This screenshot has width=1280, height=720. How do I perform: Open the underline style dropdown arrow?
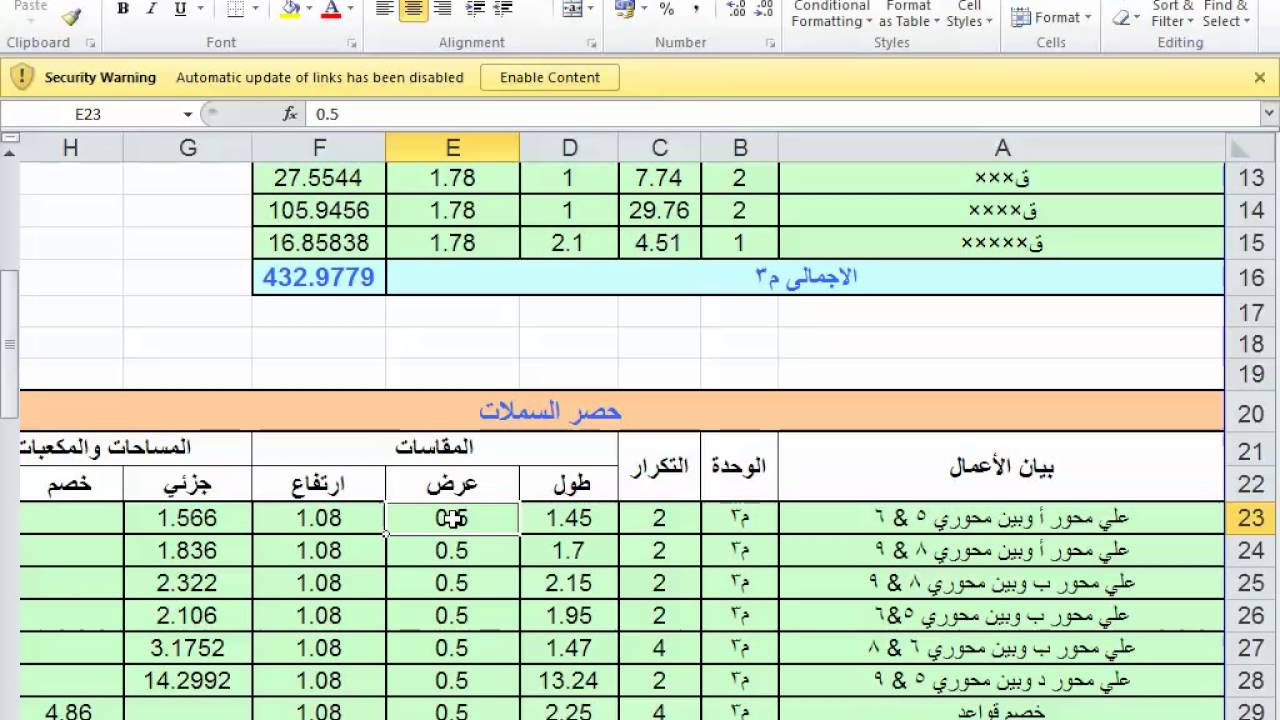point(200,9)
